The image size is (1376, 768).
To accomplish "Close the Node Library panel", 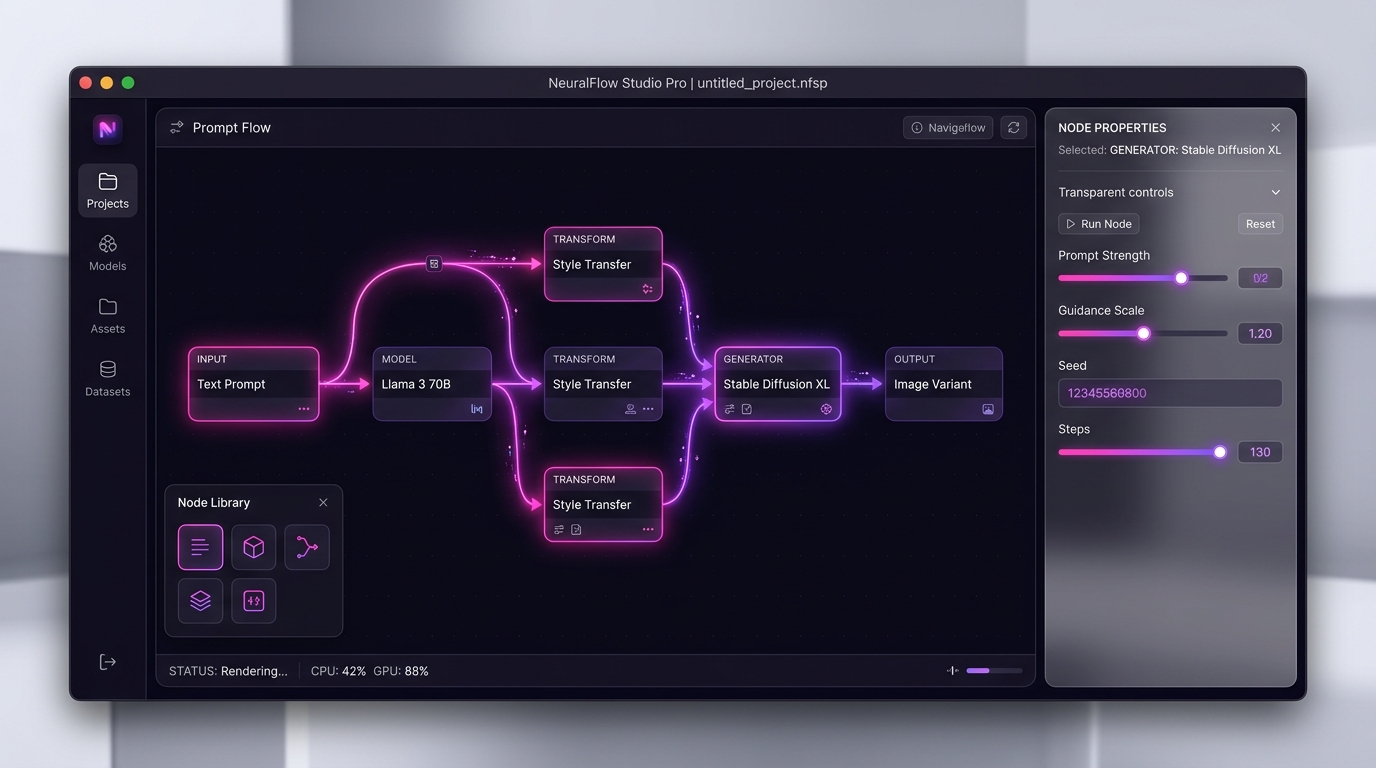I will coord(323,503).
